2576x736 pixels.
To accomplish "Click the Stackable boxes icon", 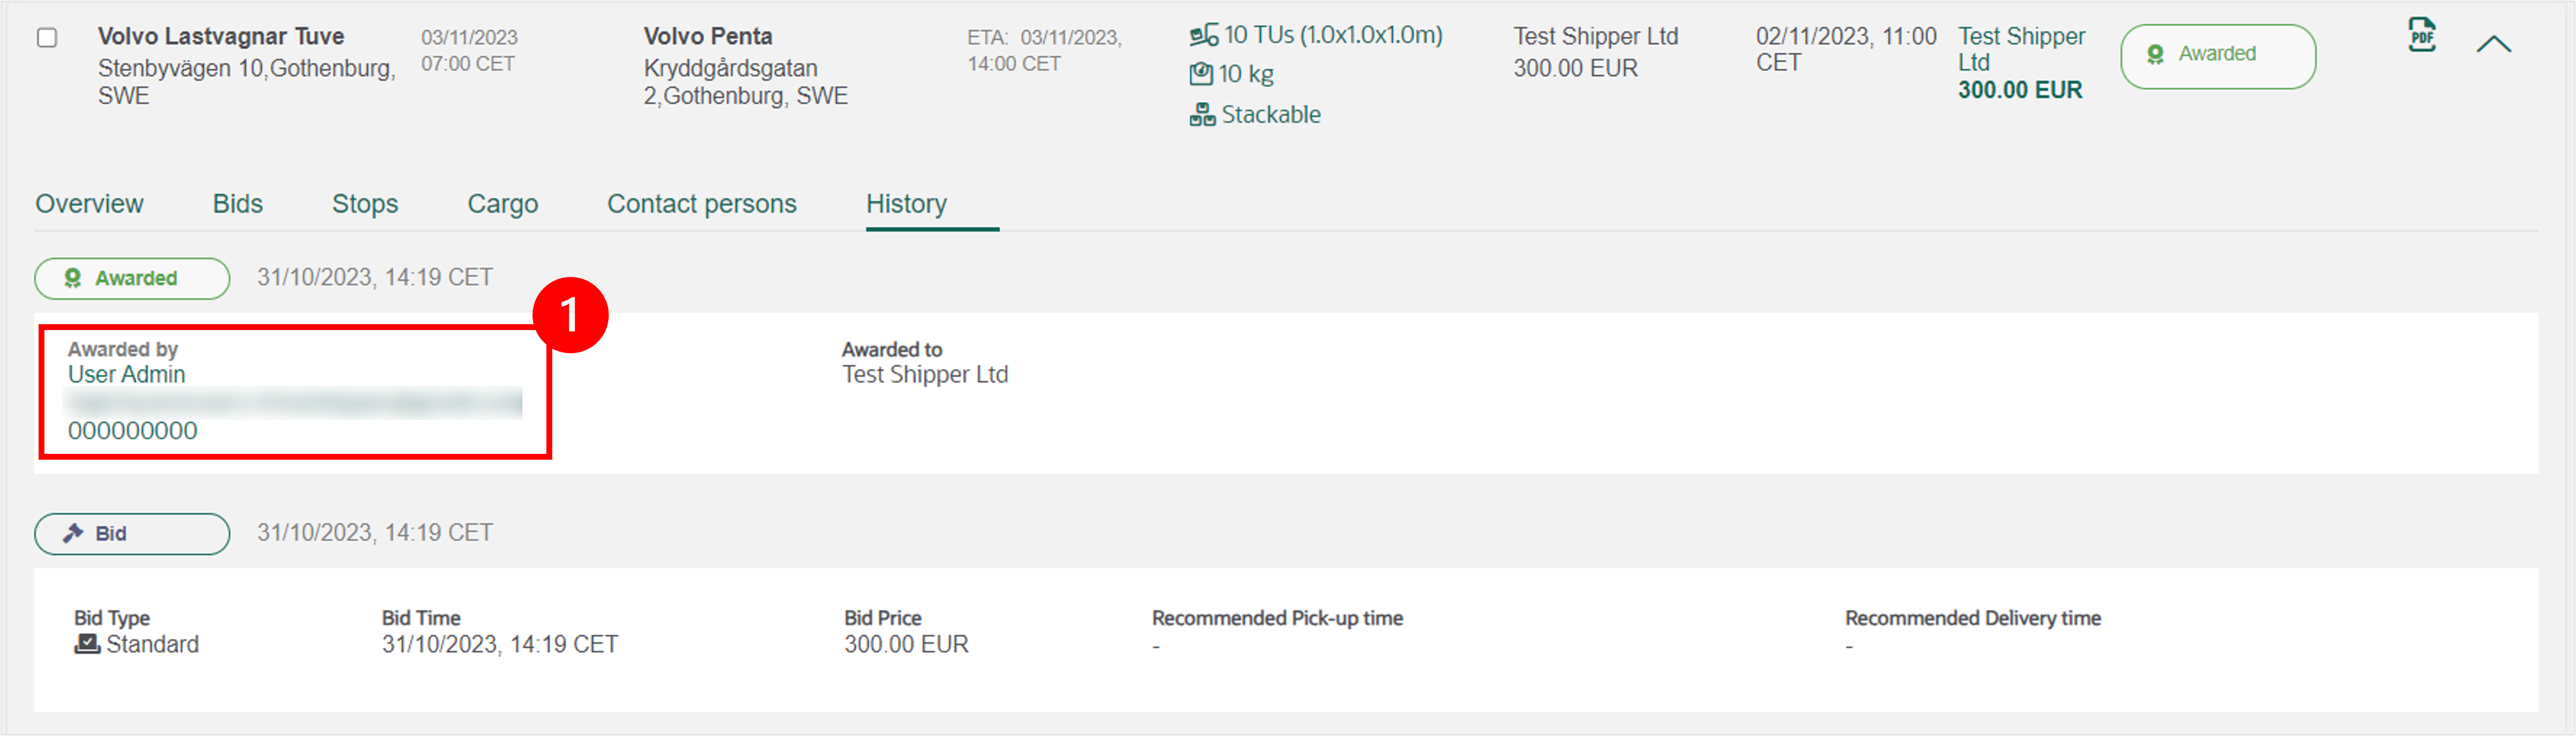I will click(x=1202, y=115).
